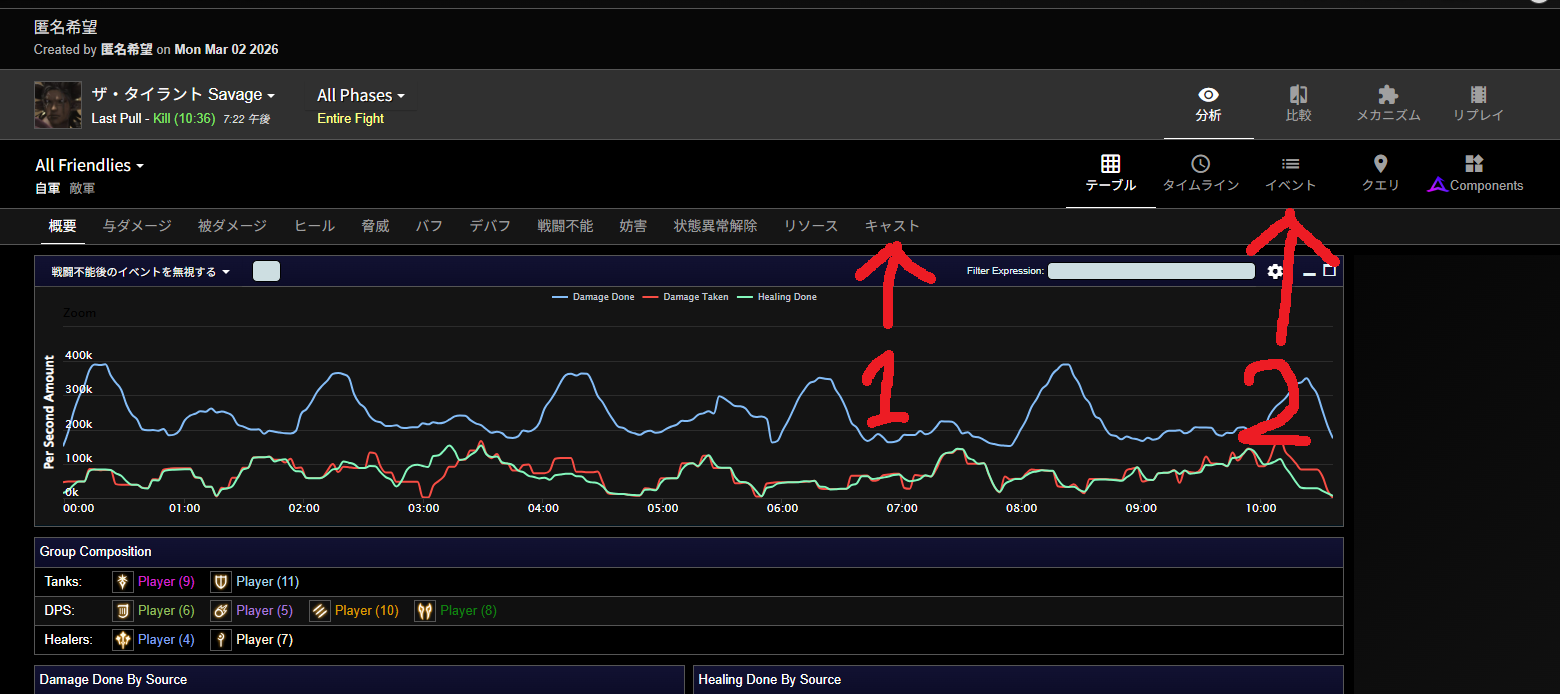The width and height of the screenshot is (1560, 694).
Task: Click the chart settings gear icon
Action: point(1275,271)
